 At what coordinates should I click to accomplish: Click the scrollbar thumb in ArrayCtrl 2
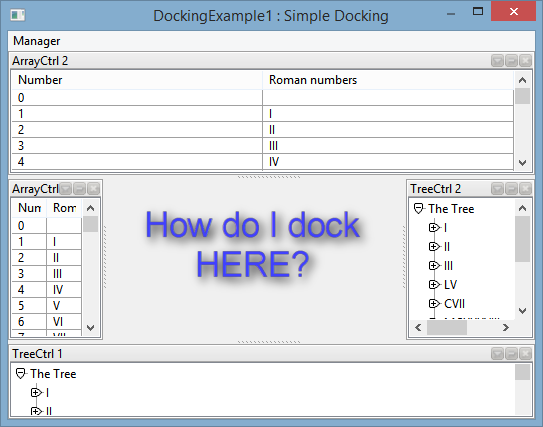tap(523, 96)
